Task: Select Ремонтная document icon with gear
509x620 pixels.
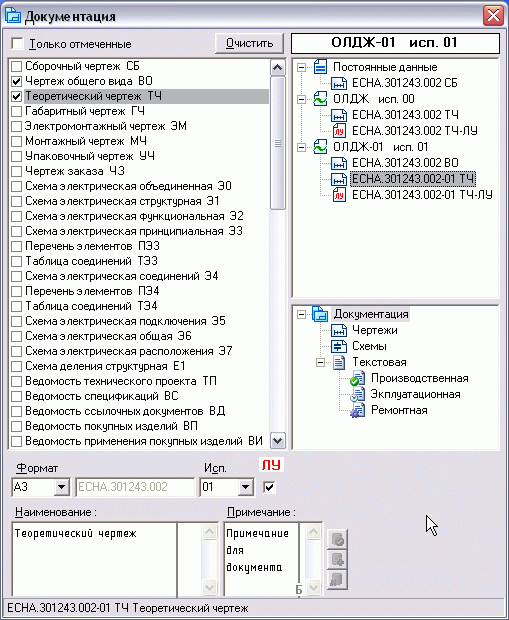Action: pos(358,410)
